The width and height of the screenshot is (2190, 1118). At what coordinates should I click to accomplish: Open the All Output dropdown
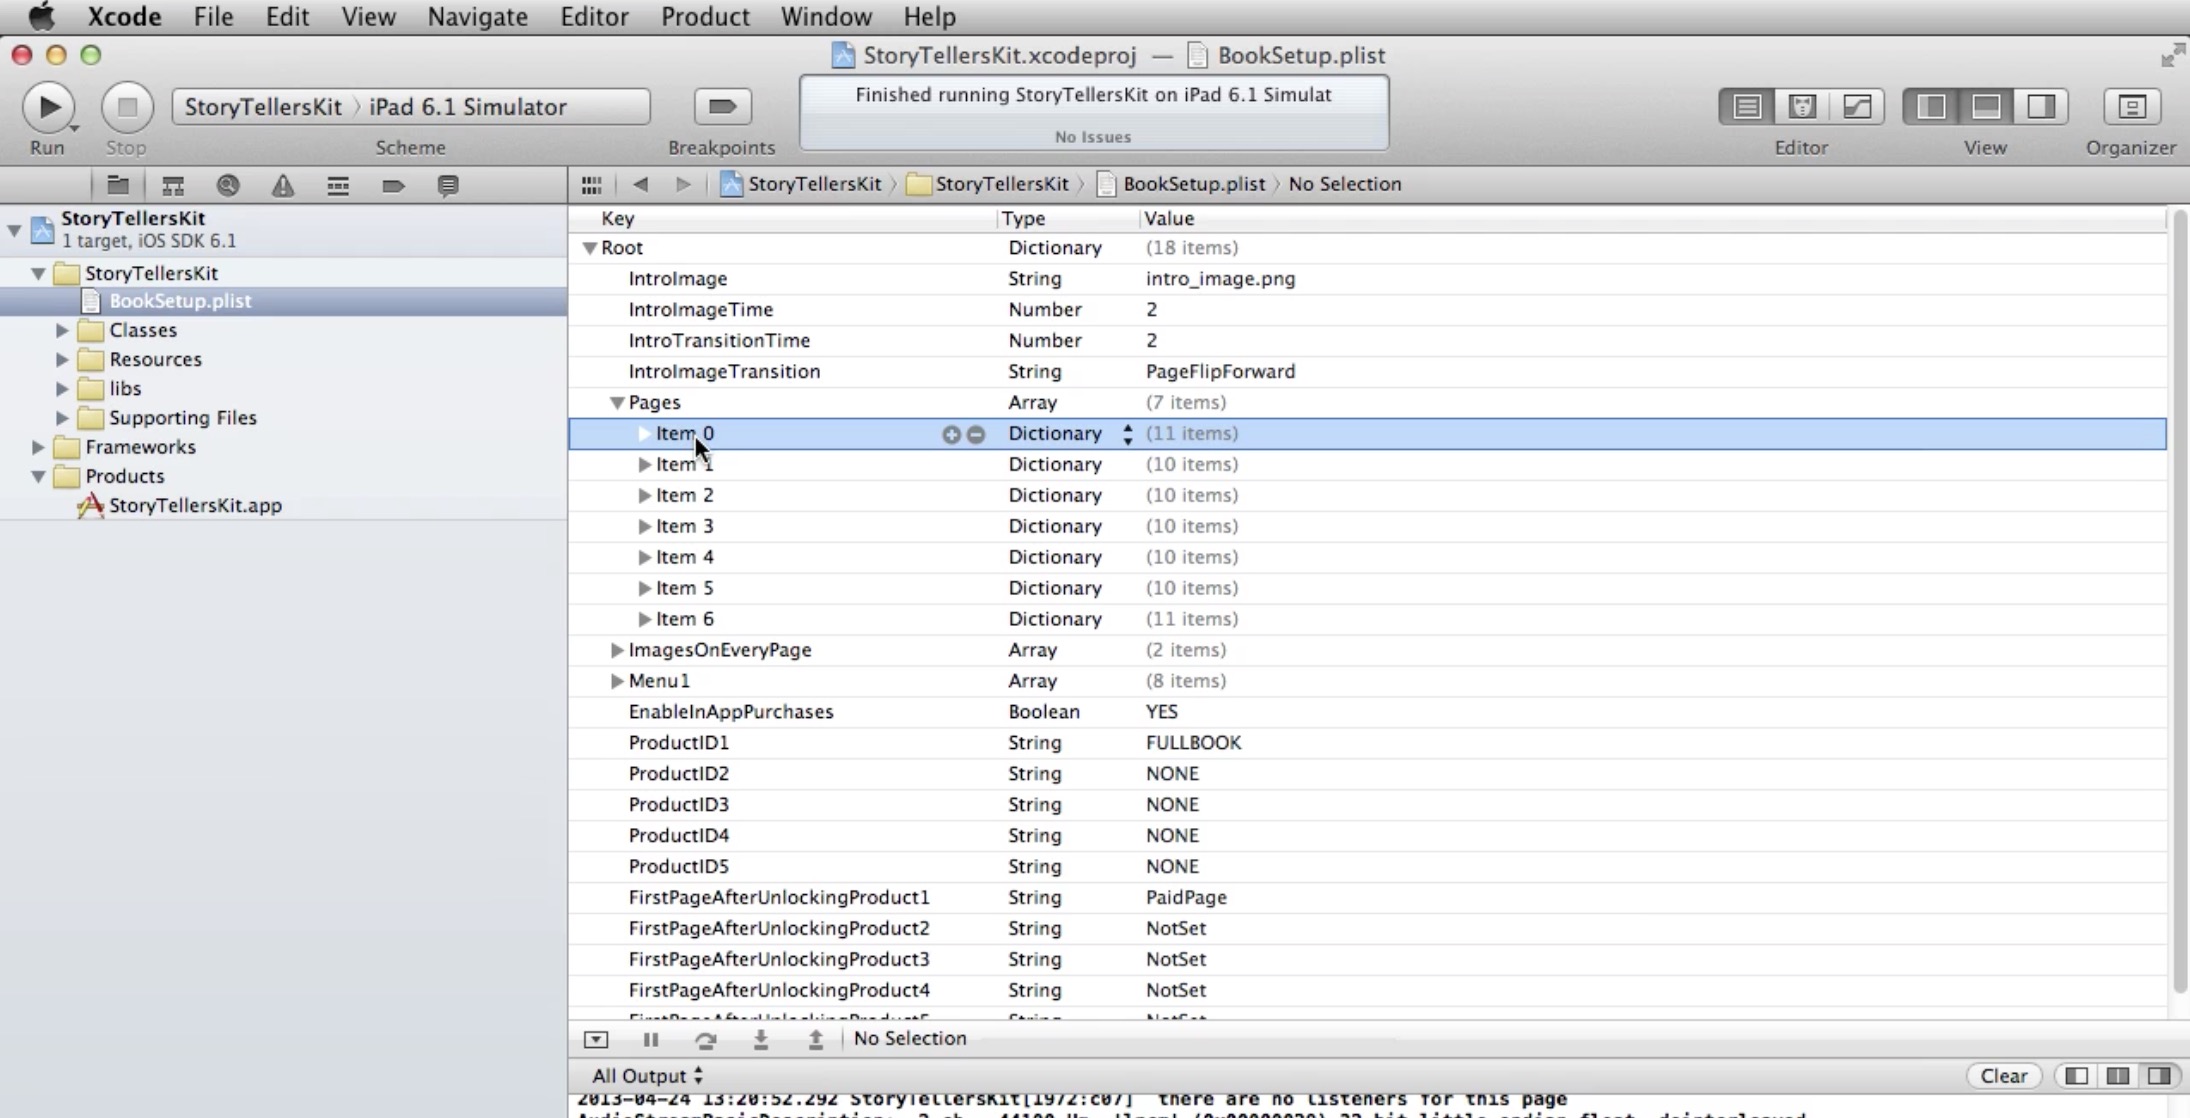647,1076
